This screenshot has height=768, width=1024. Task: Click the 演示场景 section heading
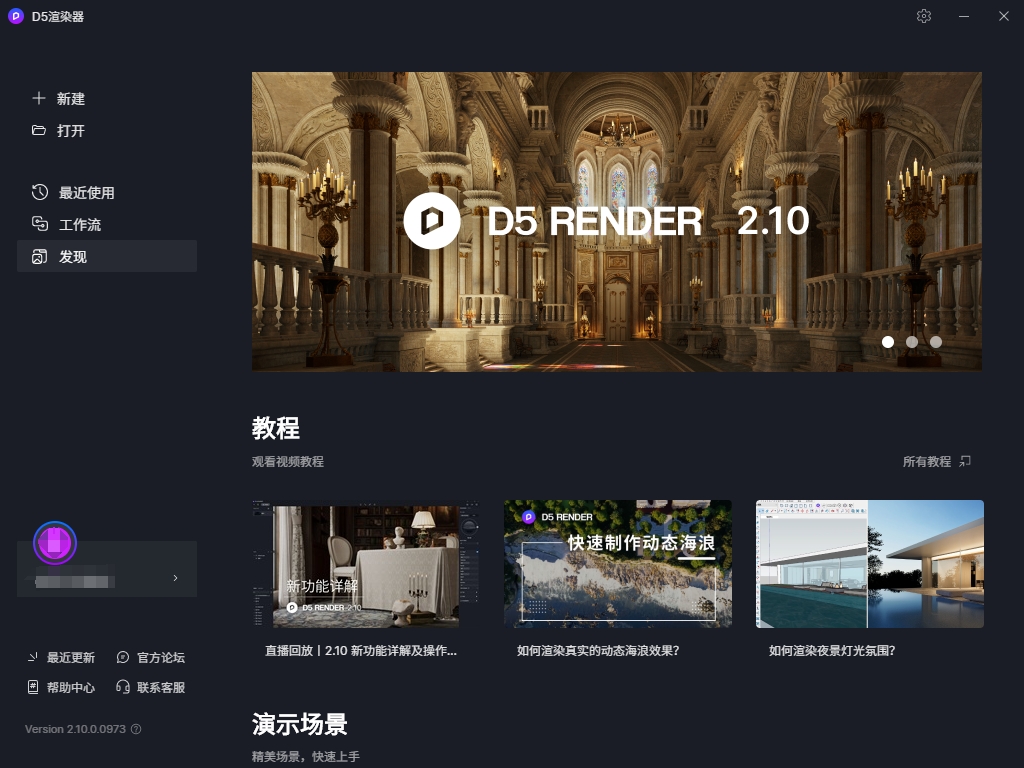click(300, 724)
